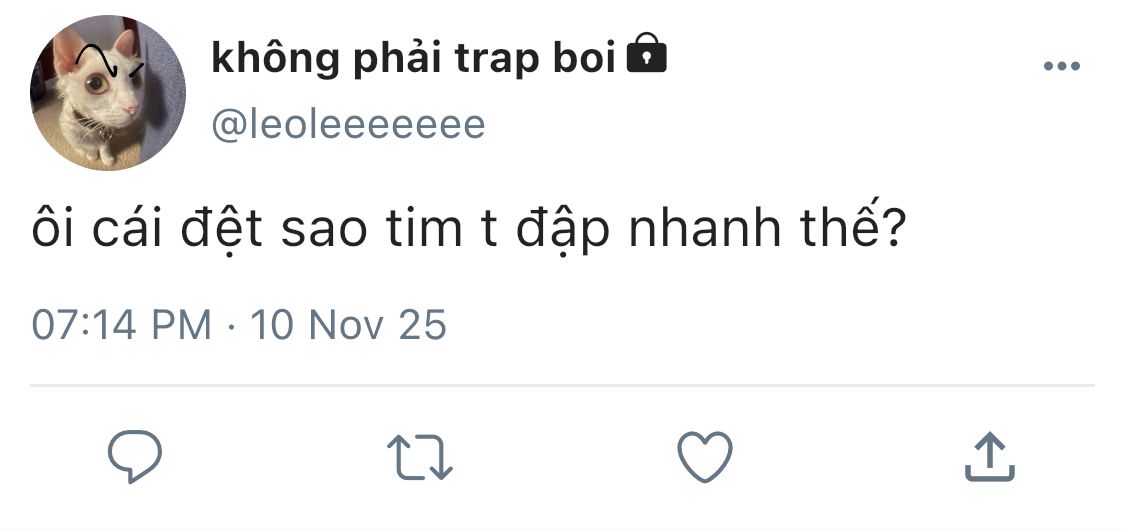1125x530 pixels.
Task: Open the cat profile picture
Action: pyautogui.click(x=108, y=93)
